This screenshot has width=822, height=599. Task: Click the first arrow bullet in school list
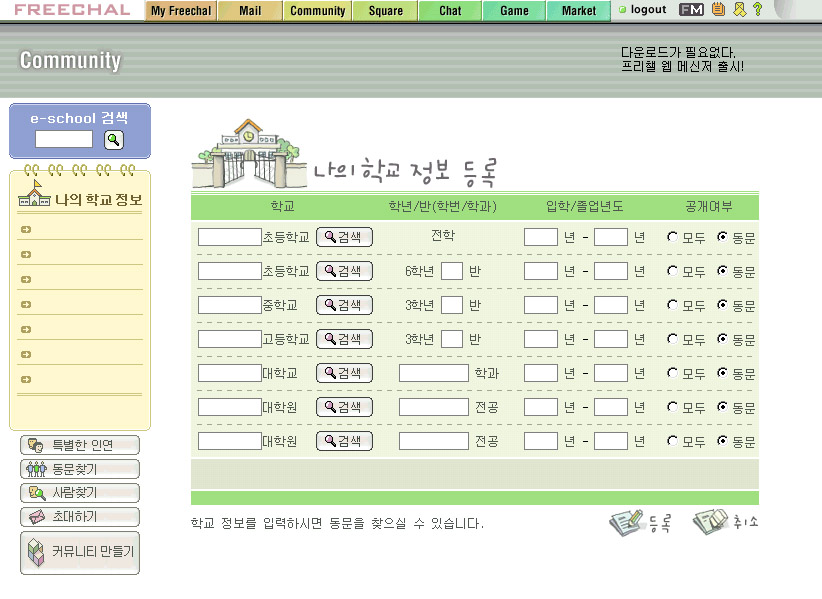pos(26,230)
